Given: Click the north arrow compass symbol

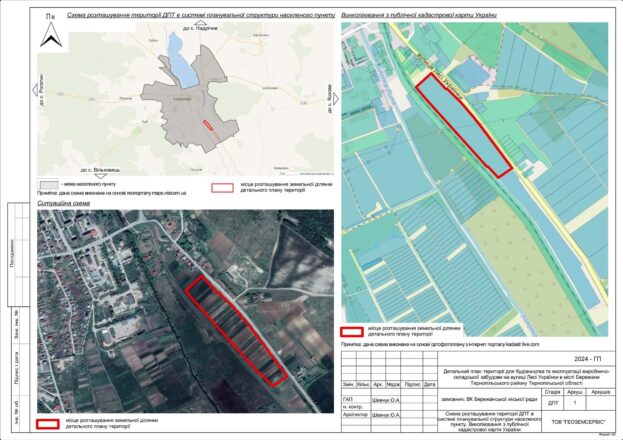Looking at the screenshot, I should [49, 36].
